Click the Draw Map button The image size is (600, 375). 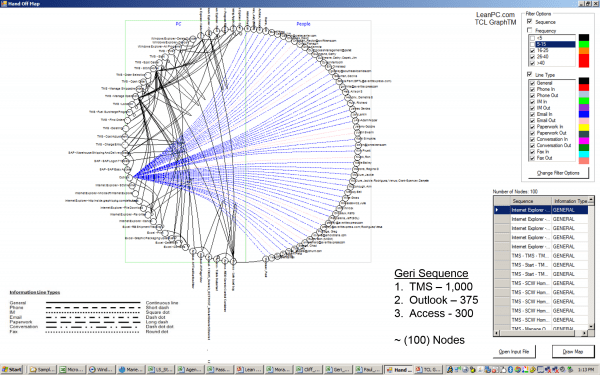pos(573,351)
